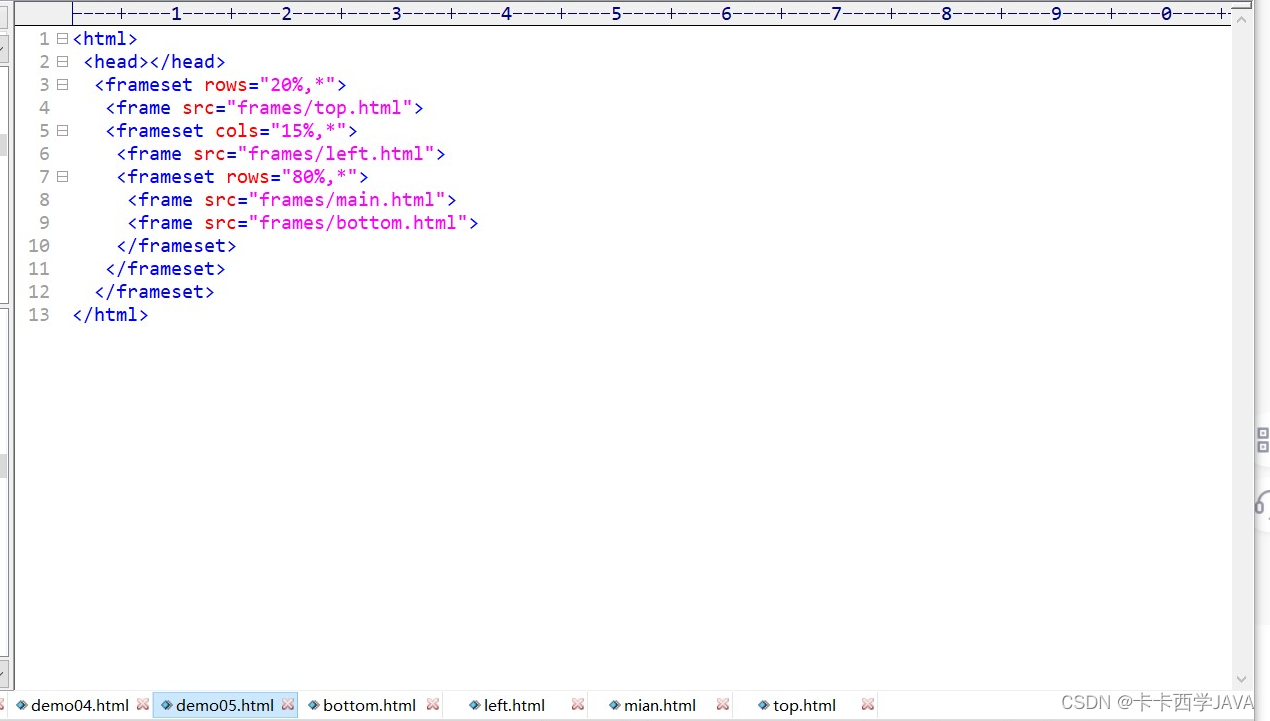Click the CSDN @卡卡西学JAVA watermark link
This screenshot has width=1270, height=721.
coord(1155,702)
